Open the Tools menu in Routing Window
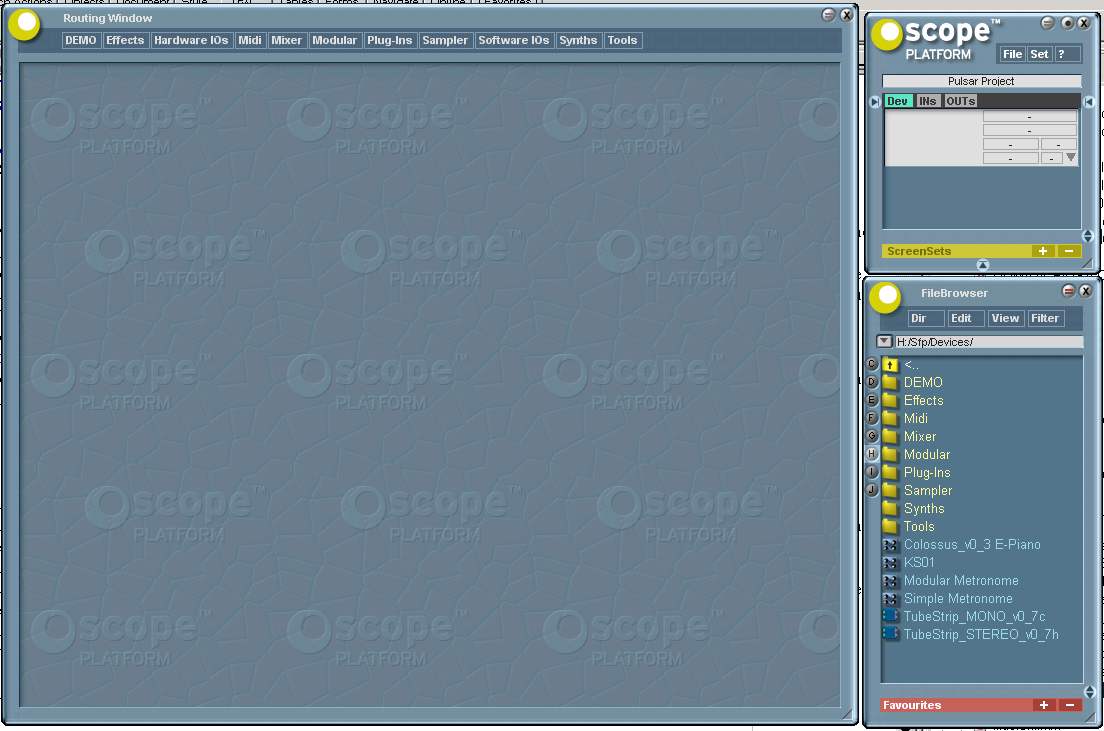 point(622,40)
